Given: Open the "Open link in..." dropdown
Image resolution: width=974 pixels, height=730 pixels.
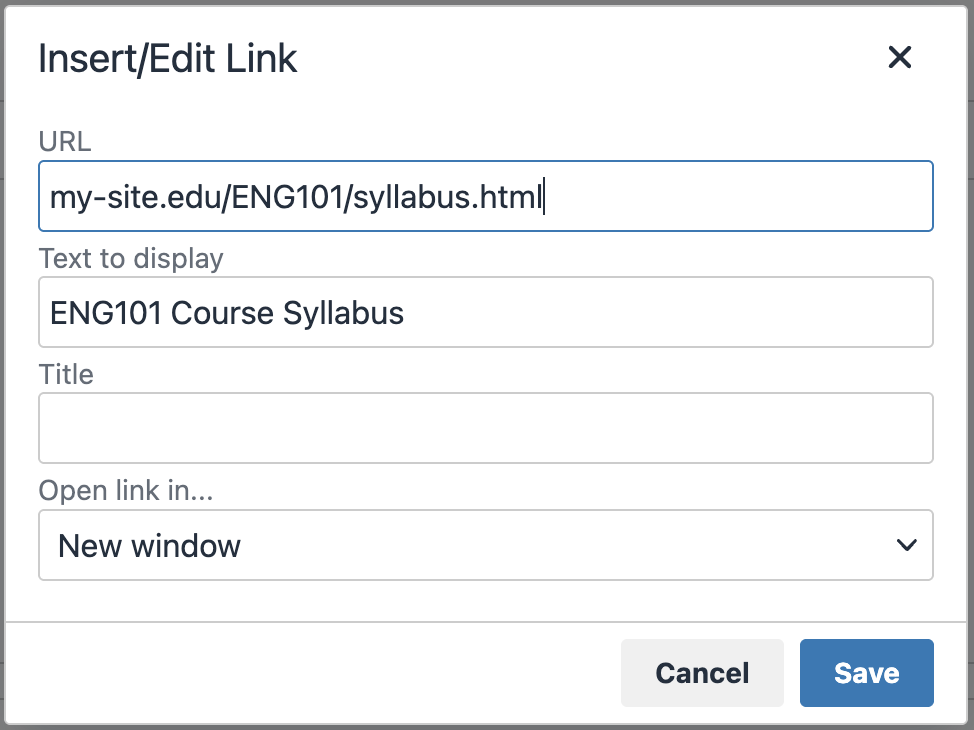Looking at the screenshot, I should pos(485,545).
